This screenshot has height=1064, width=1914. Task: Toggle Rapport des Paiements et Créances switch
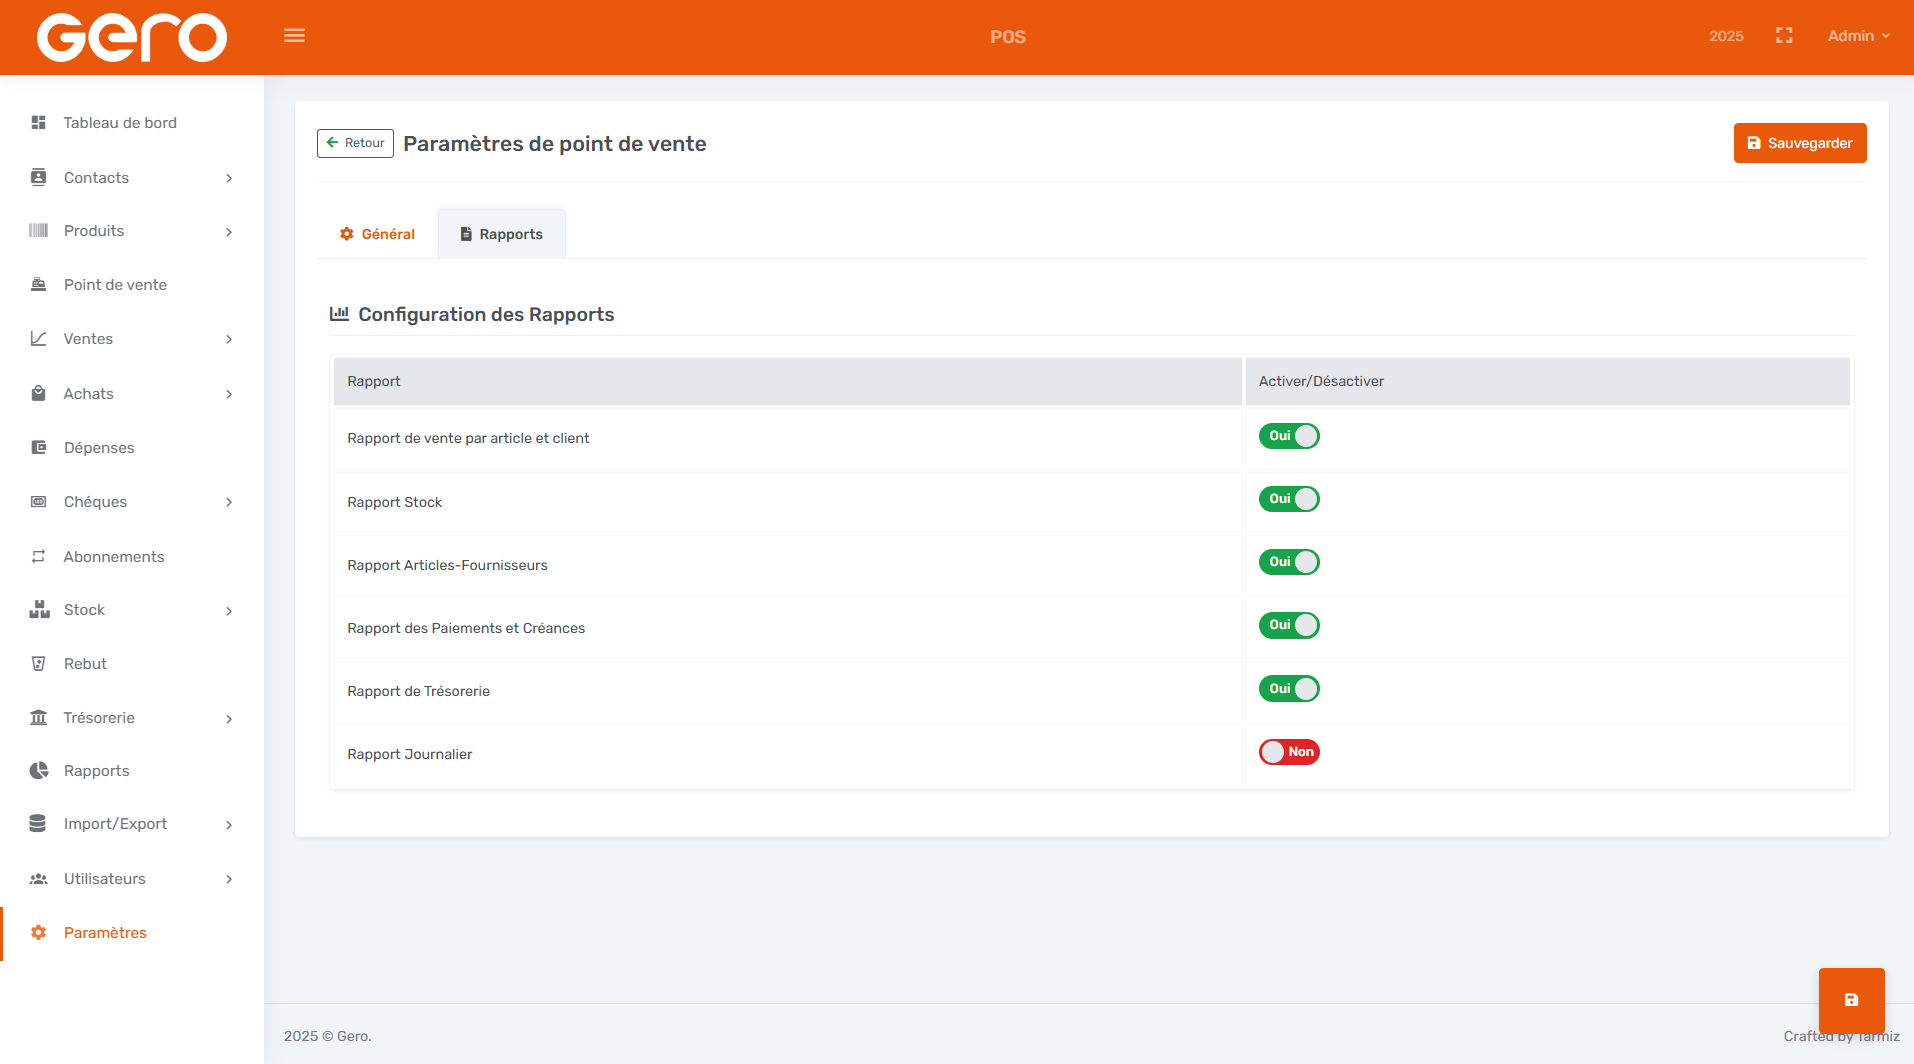pos(1289,626)
